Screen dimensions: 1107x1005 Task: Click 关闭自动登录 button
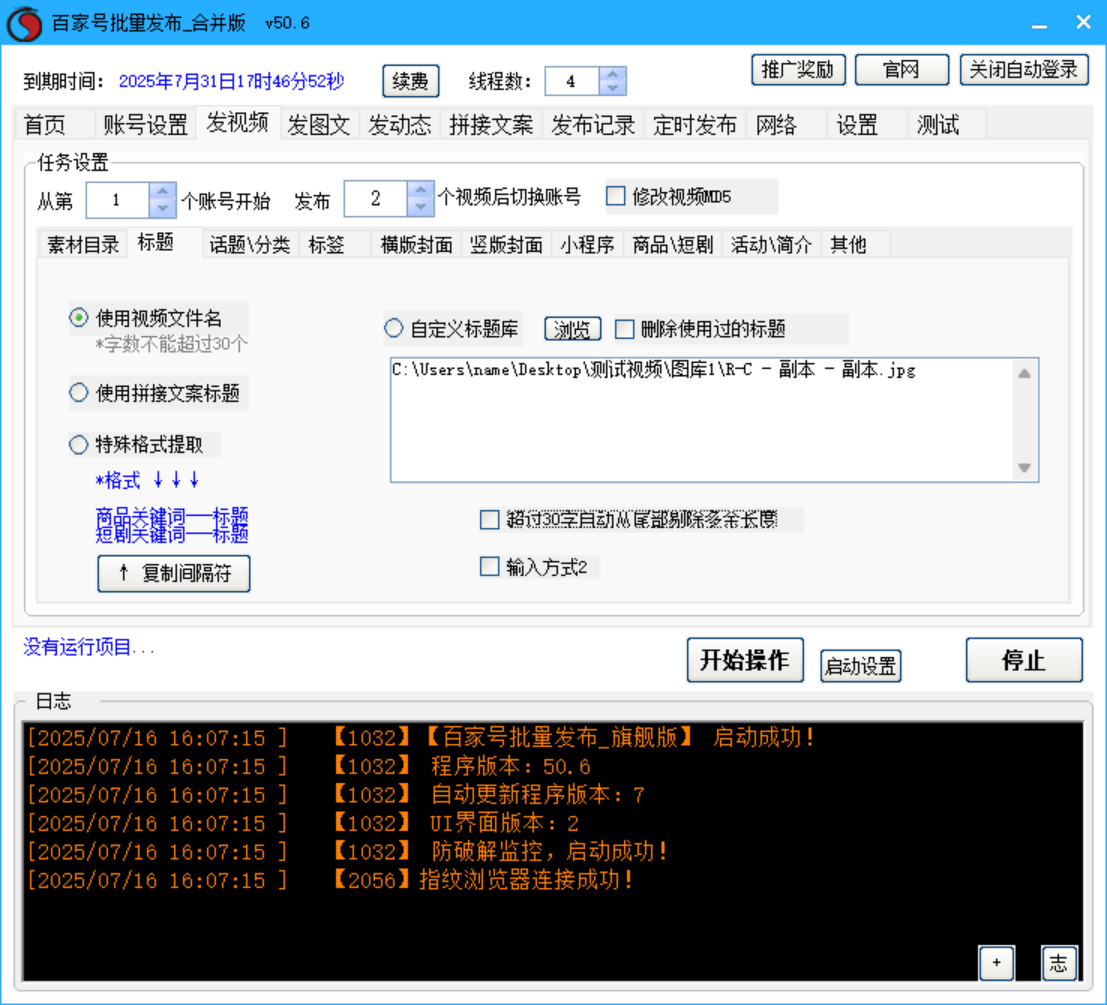[1024, 70]
